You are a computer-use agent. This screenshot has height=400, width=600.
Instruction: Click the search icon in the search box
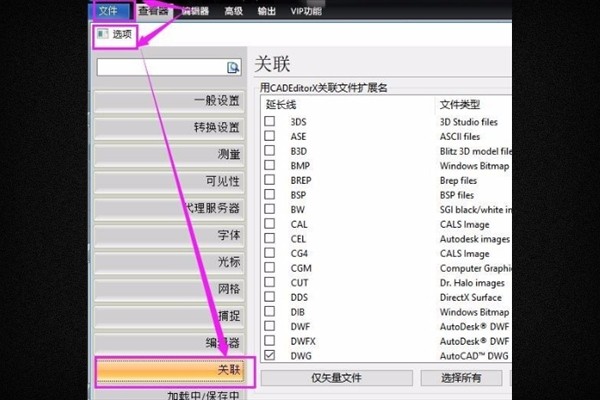(233, 67)
